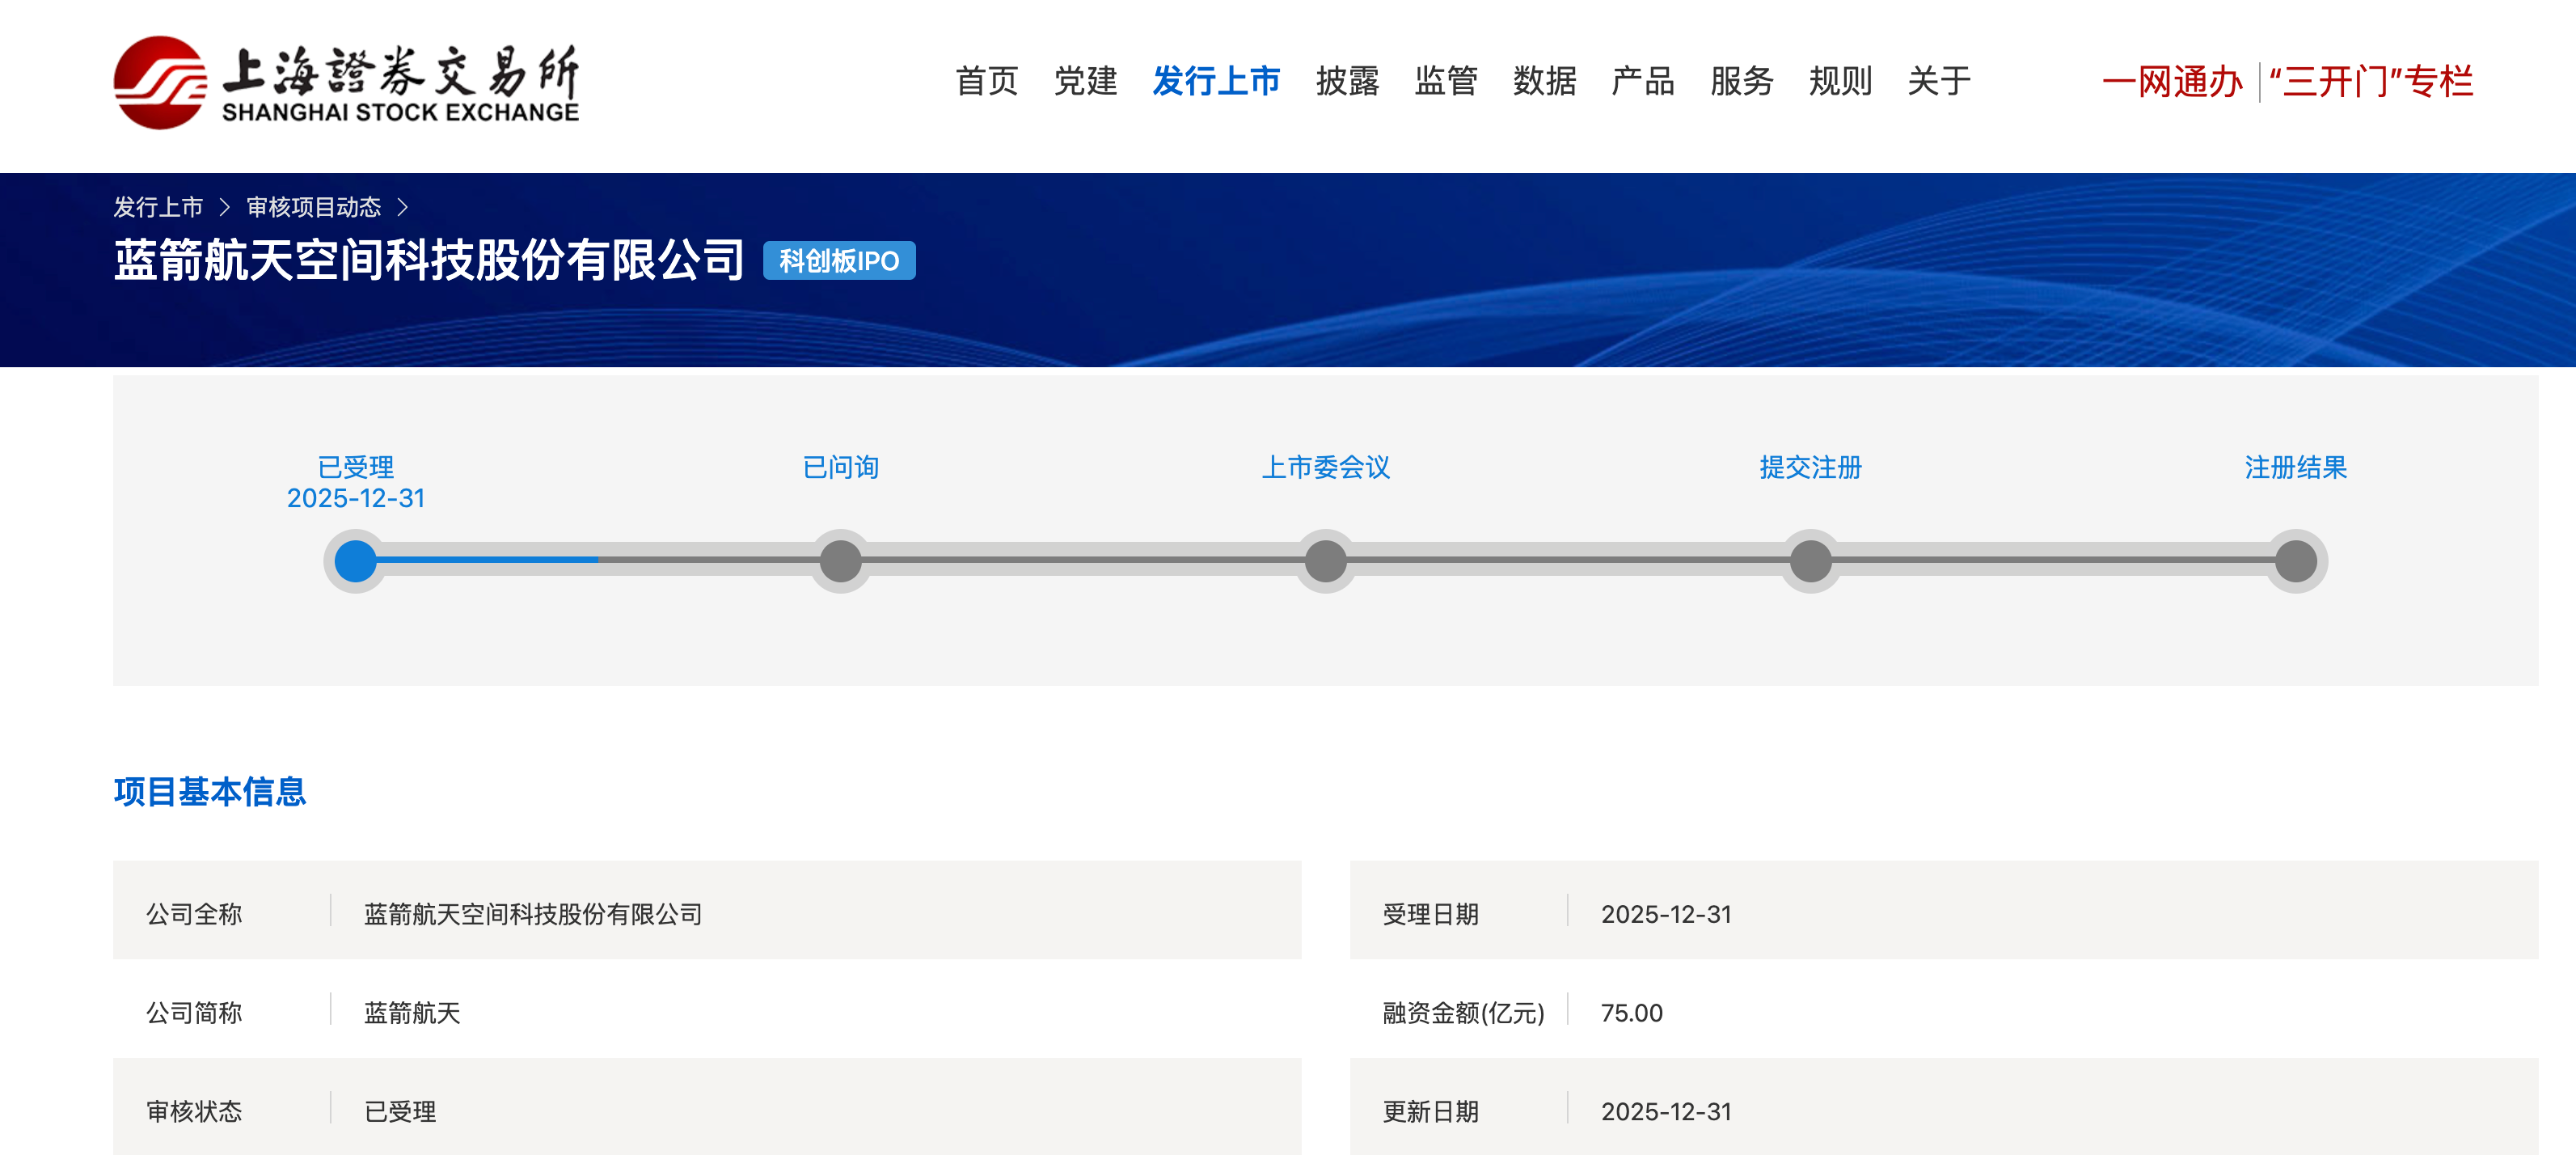Image resolution: width=2576 pixels, height=1155 pixels.
Task: Click the 上市委会议 progress step dot
Action: [x=1325, y=561]
